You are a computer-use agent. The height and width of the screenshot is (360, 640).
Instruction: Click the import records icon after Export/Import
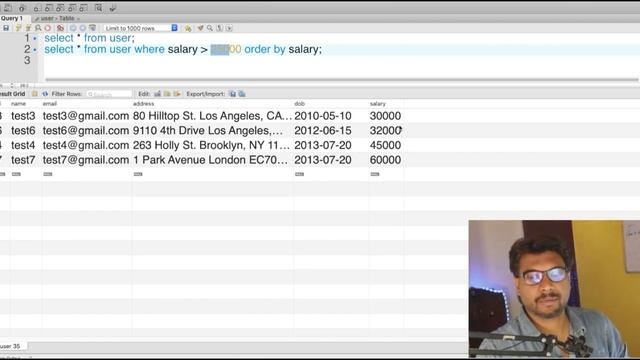(242, 94)
